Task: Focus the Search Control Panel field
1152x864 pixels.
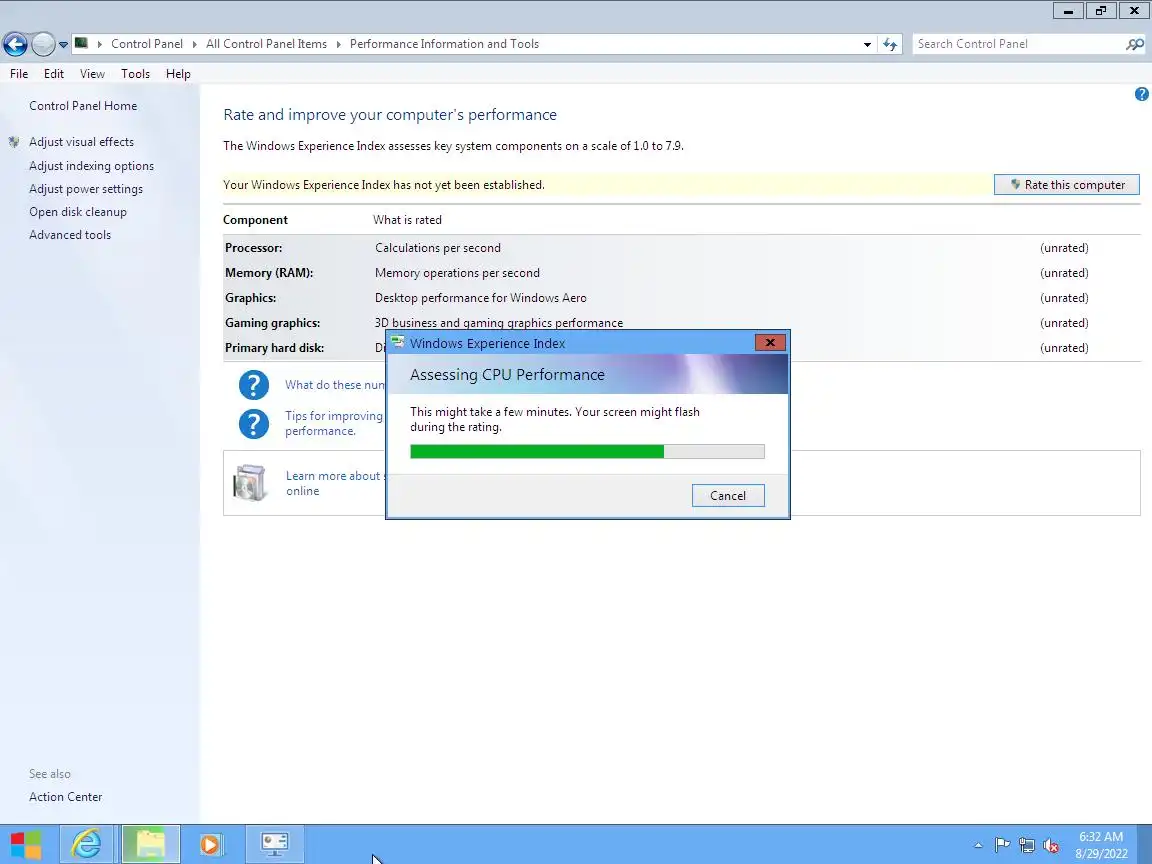Action: coord(1018,44)
